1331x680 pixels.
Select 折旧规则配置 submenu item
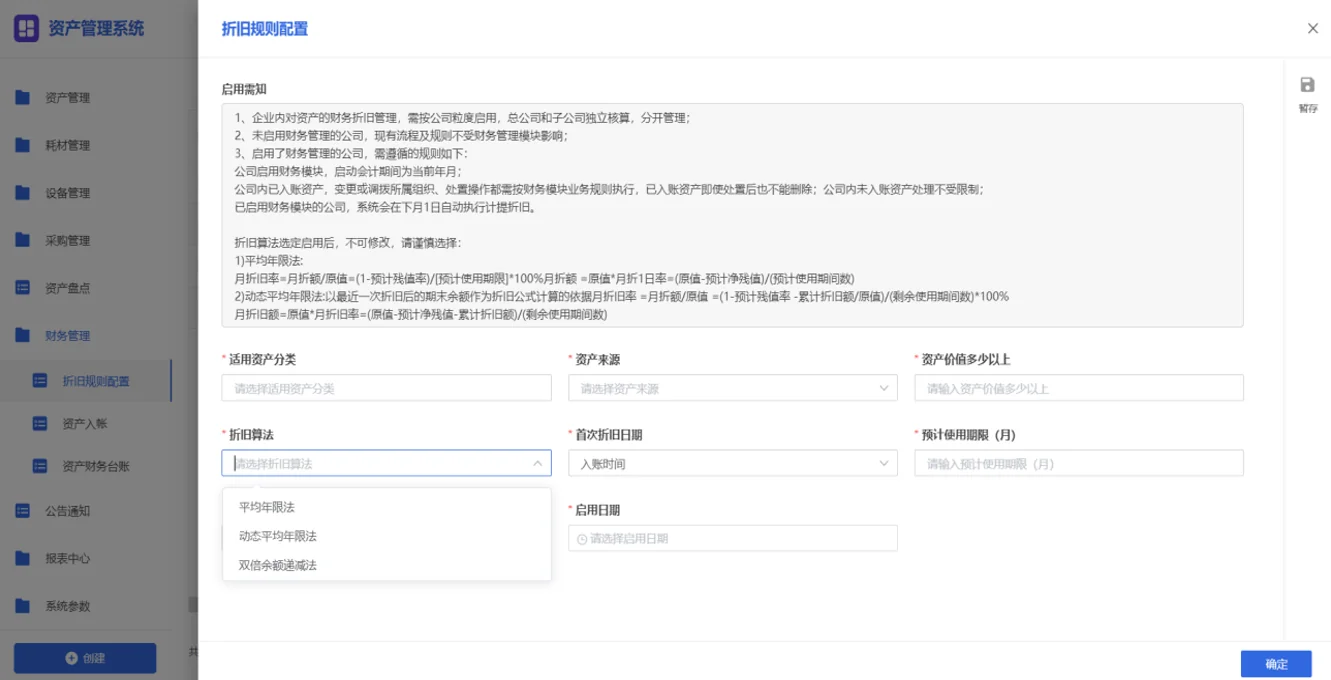pos(86,381)
